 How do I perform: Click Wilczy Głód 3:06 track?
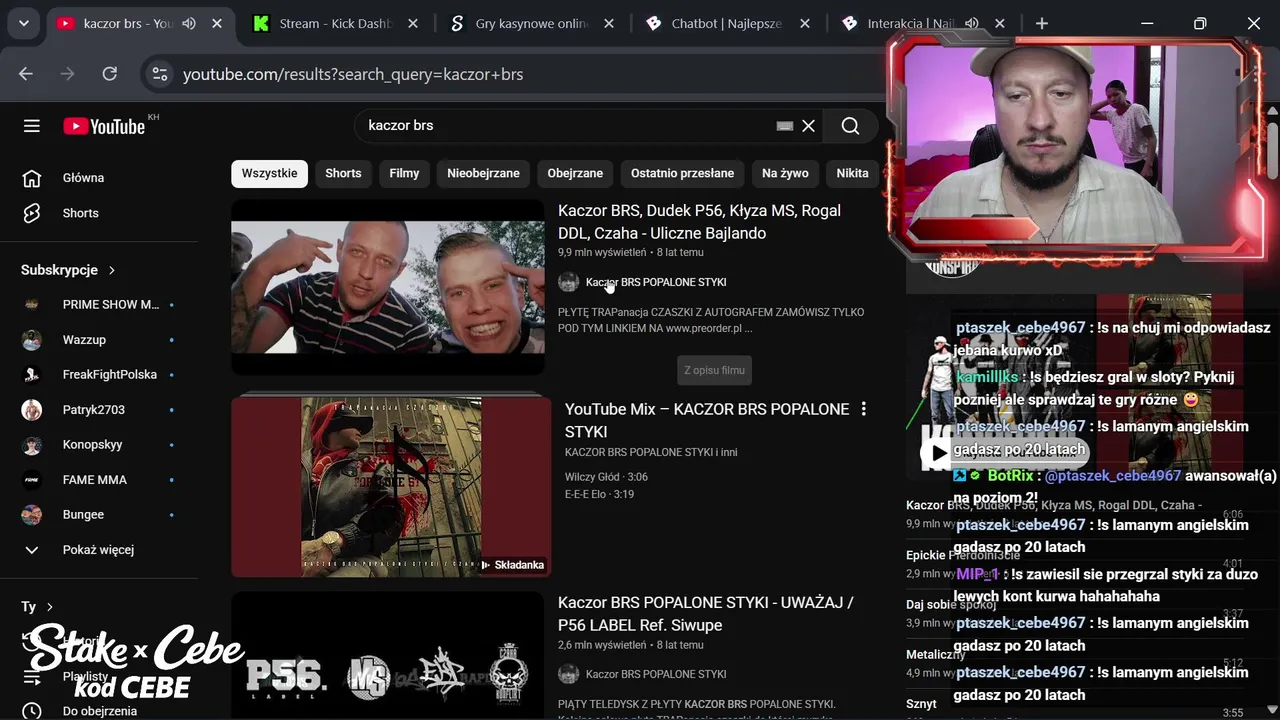coord(606,477)
